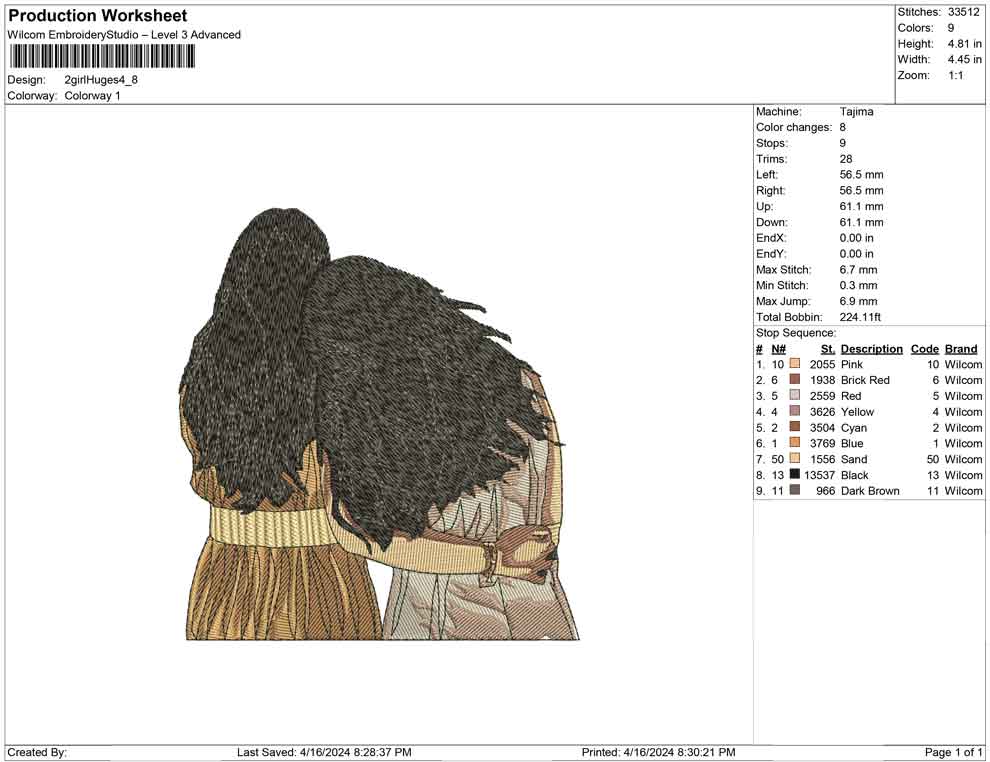The width and height of the screenshot is (990, 762).
Task: Choose the Sand thread color swatch
Action: 795,459
